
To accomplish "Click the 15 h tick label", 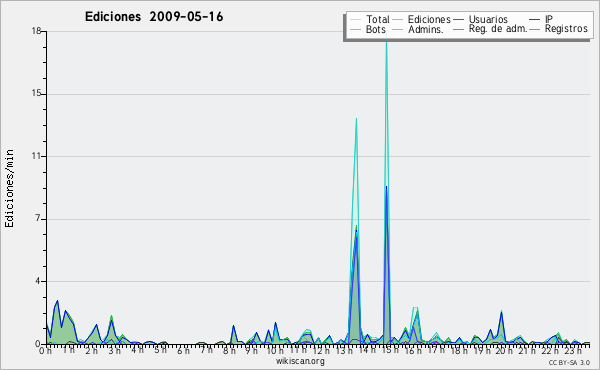I will click(x=390, y=350).
